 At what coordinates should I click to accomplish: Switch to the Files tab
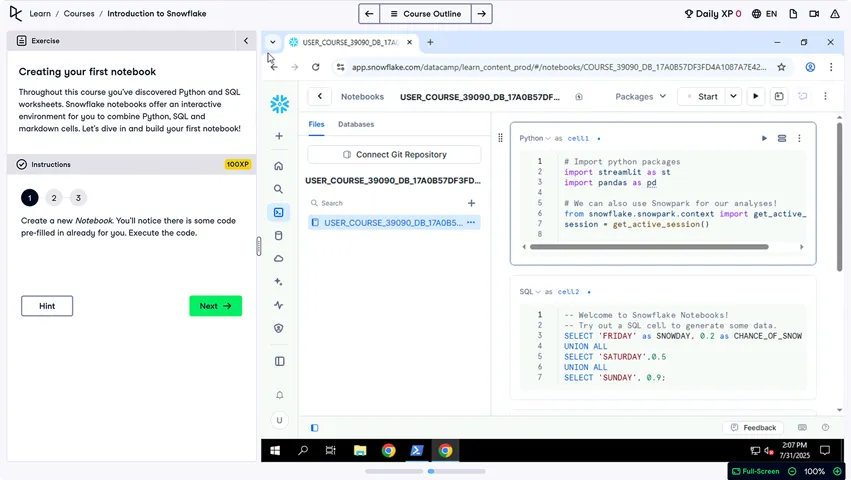pyautogui.click(x=316, y=124)
